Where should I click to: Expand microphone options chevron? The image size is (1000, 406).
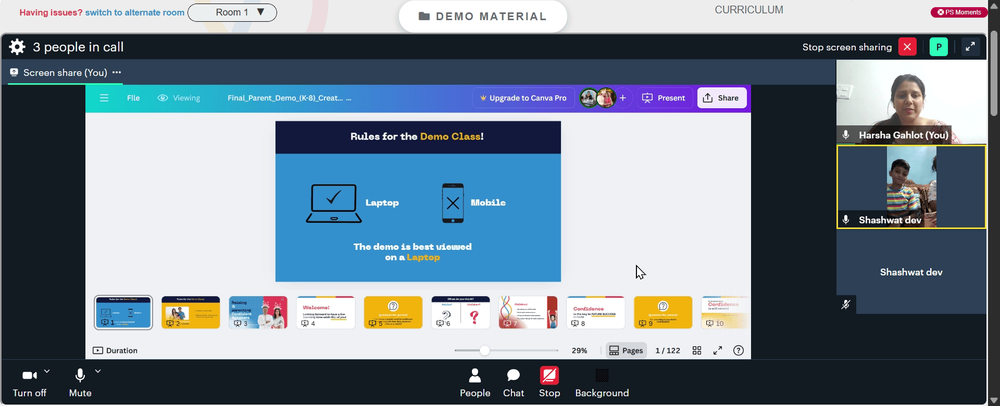click(98, 371)
